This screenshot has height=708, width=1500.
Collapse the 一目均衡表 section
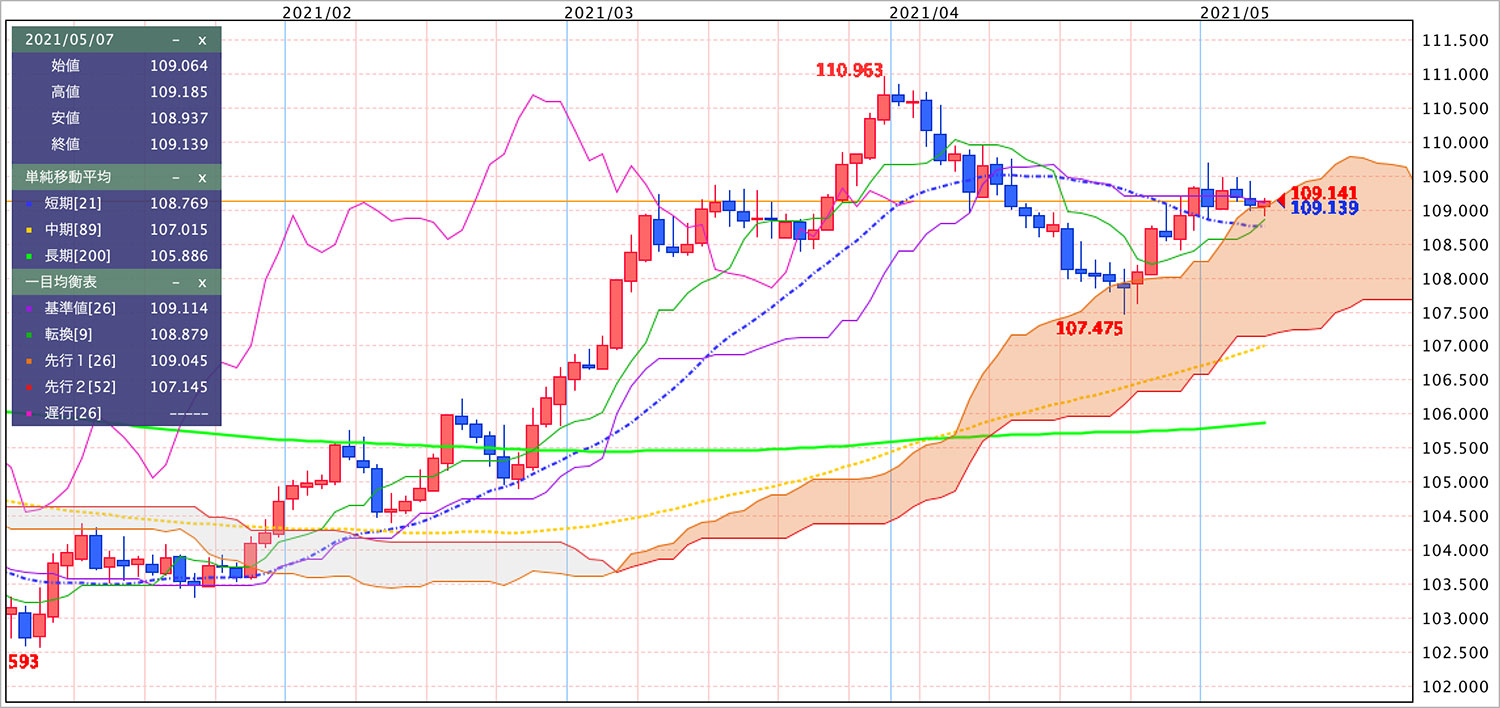pos(176,282)
